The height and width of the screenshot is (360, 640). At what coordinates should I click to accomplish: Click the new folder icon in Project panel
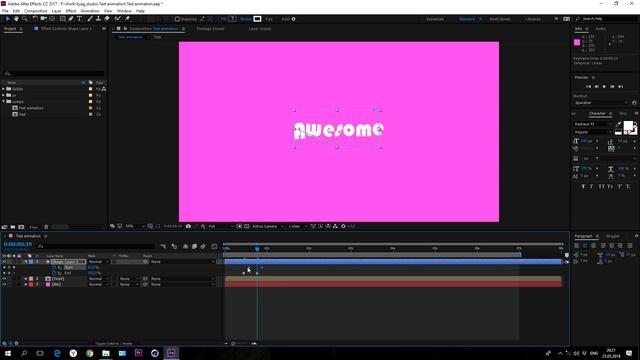point(13,227)
